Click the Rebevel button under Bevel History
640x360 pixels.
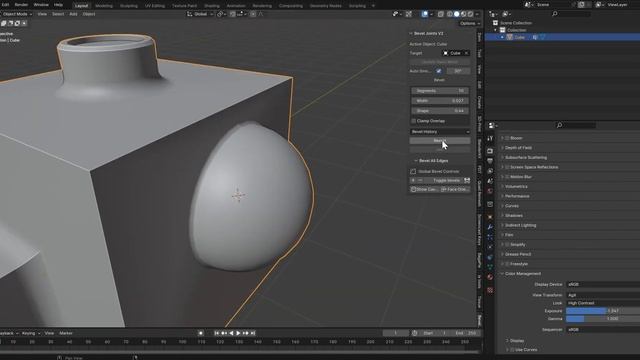tap(440, 141)
